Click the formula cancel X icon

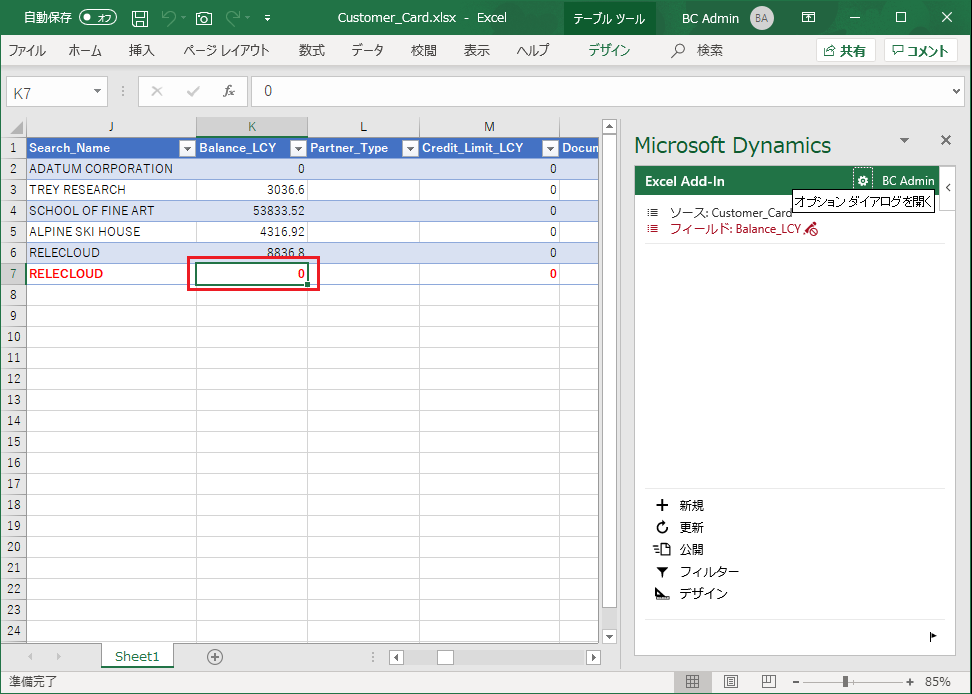157,92
